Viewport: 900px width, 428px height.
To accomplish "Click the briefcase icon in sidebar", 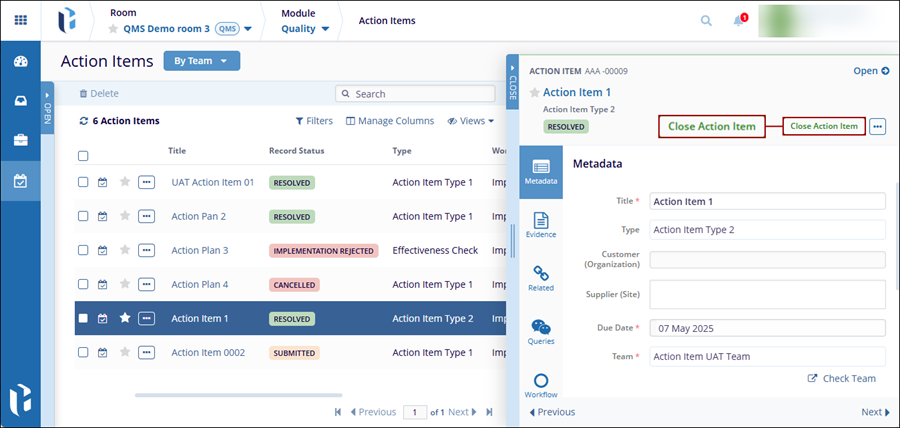I will (20, 140).
